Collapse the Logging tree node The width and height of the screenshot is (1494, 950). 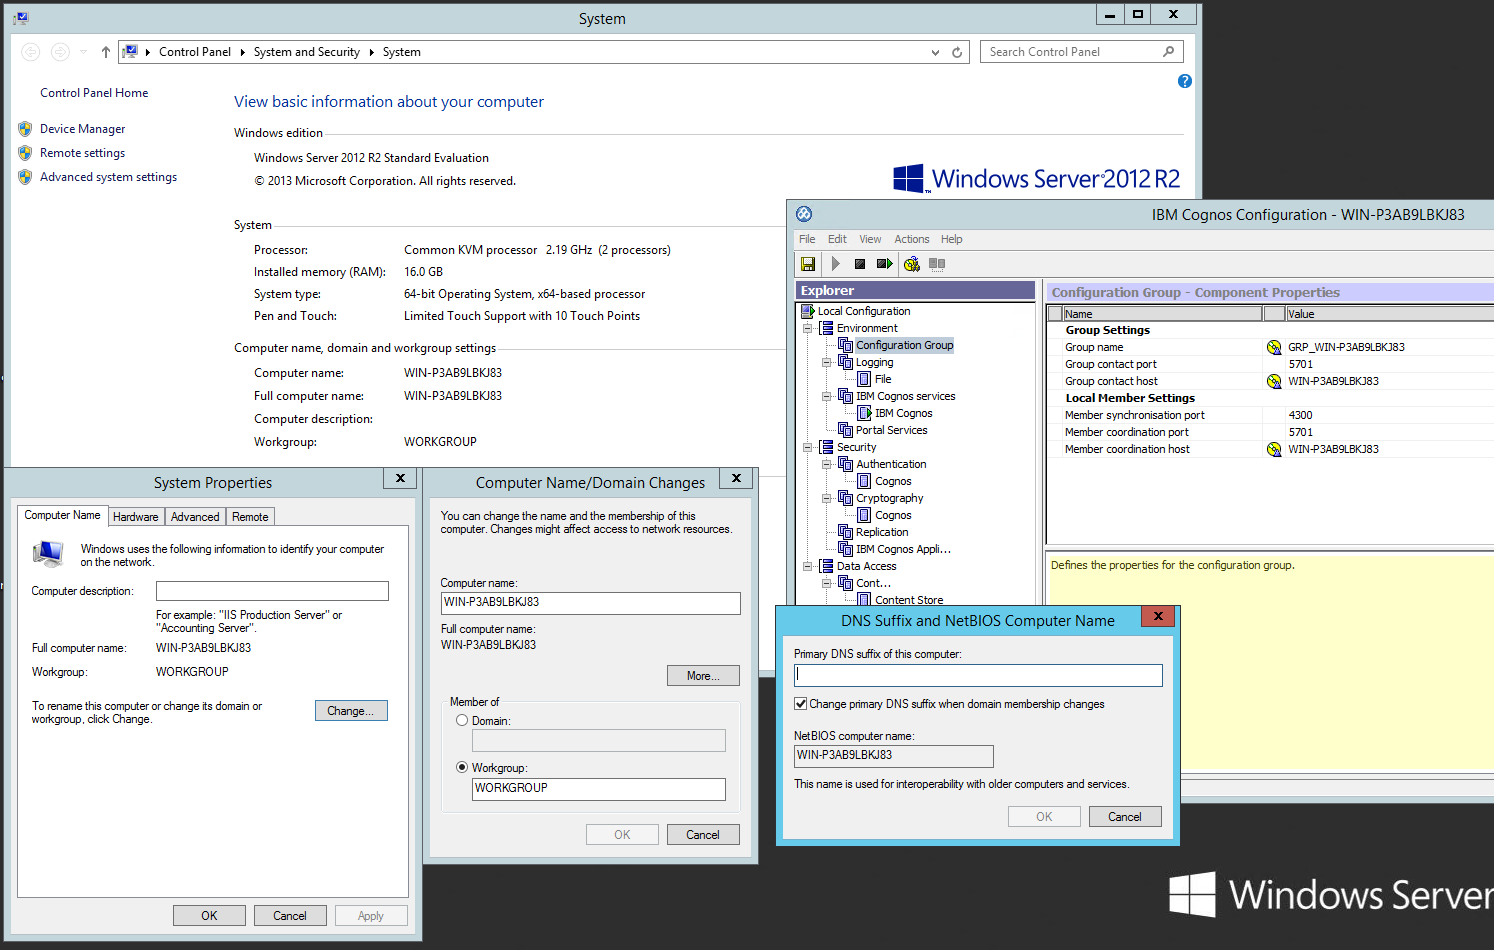[x=827, y=362]
